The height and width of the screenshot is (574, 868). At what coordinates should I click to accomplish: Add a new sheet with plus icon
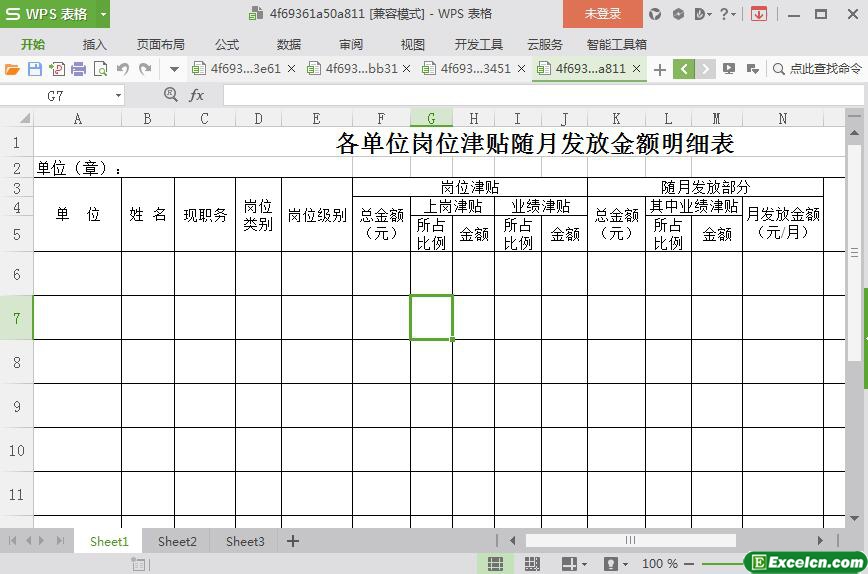(293, 541)
